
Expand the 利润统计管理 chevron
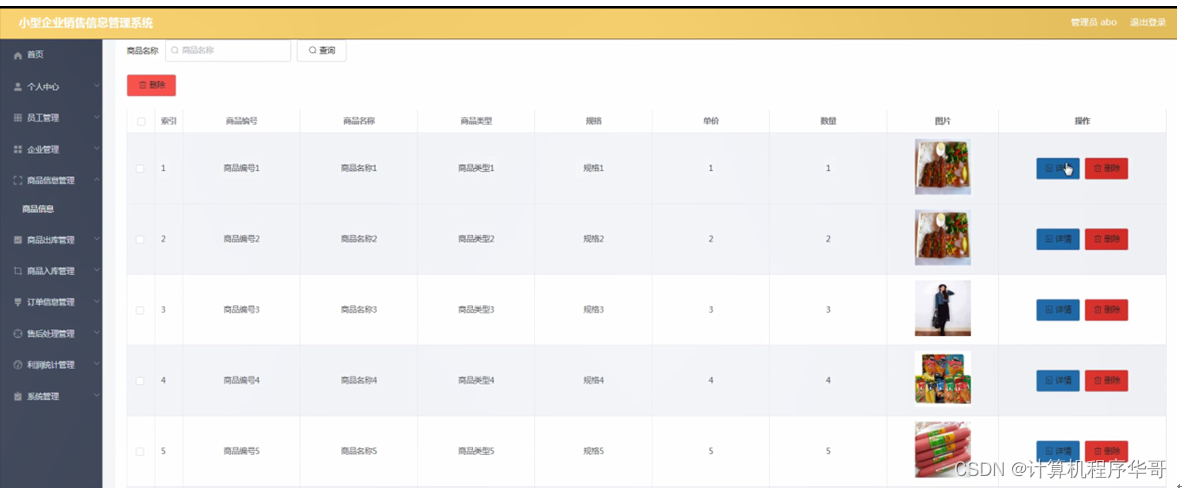coord(96,364)
